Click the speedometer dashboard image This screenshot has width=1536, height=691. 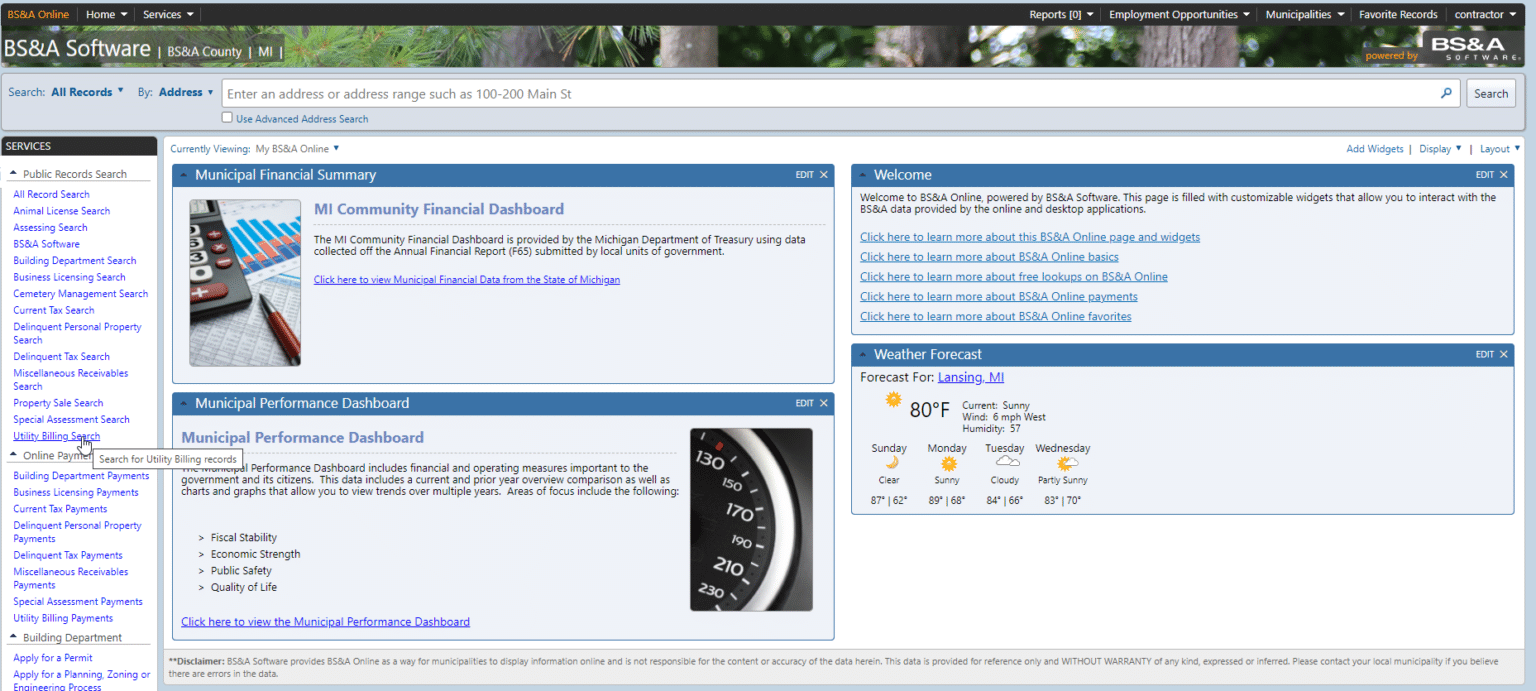[x=751, y=519]
